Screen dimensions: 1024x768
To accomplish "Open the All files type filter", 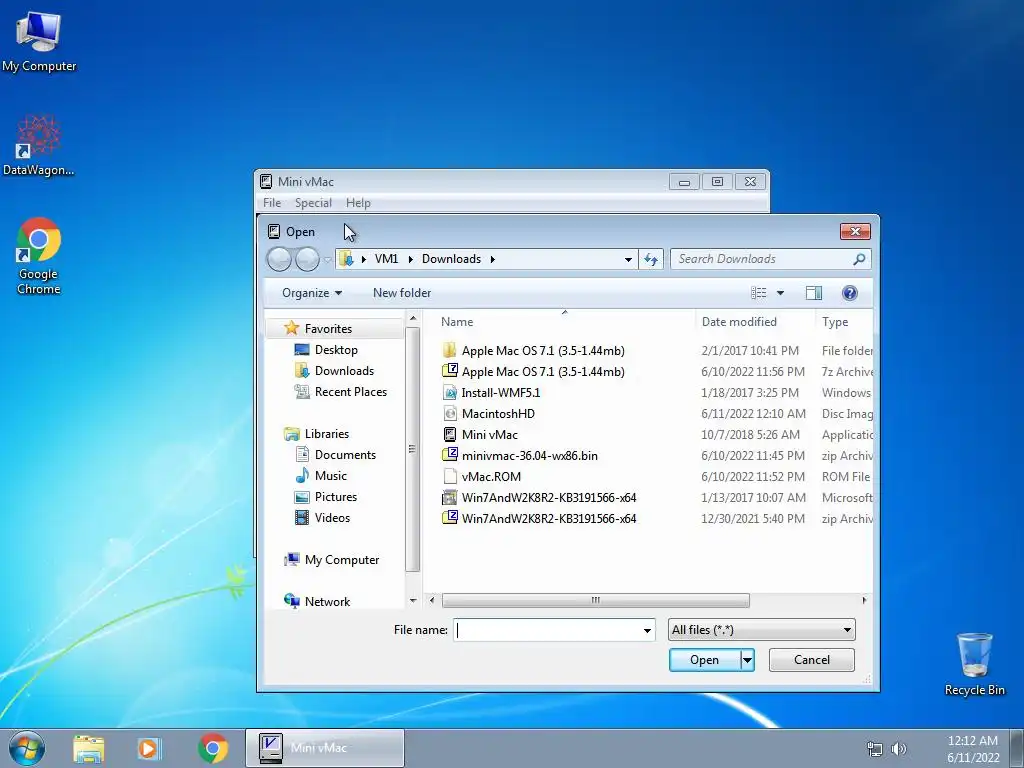I will pyautogui.click(x=761, y=630).
